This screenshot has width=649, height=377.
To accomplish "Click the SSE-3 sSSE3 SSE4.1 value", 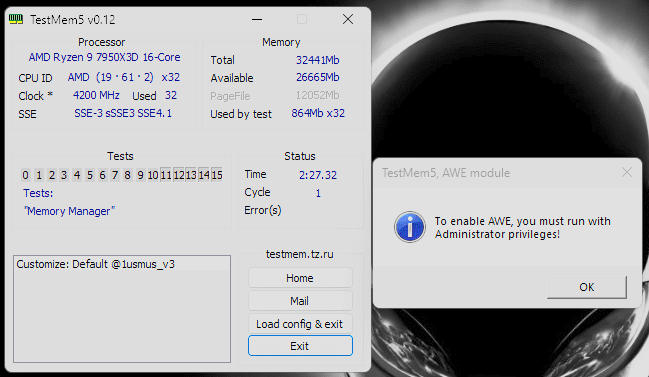I will (123, 113).
